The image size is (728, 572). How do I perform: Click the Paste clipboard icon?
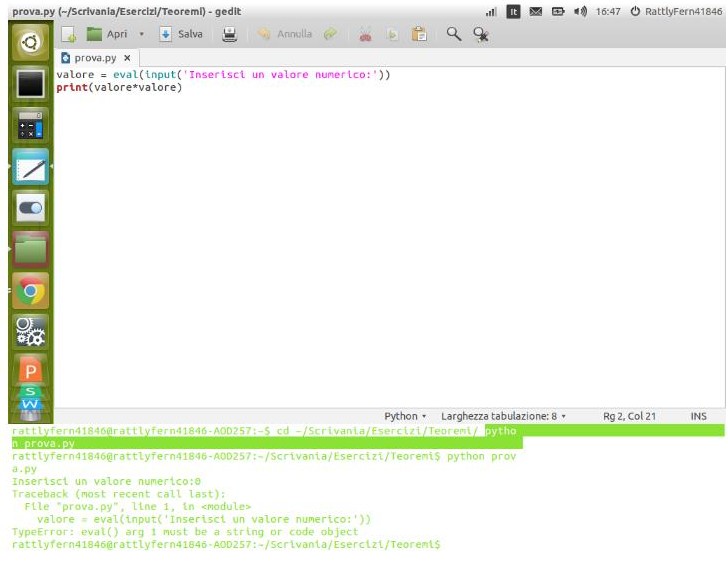tap(419, 34)
